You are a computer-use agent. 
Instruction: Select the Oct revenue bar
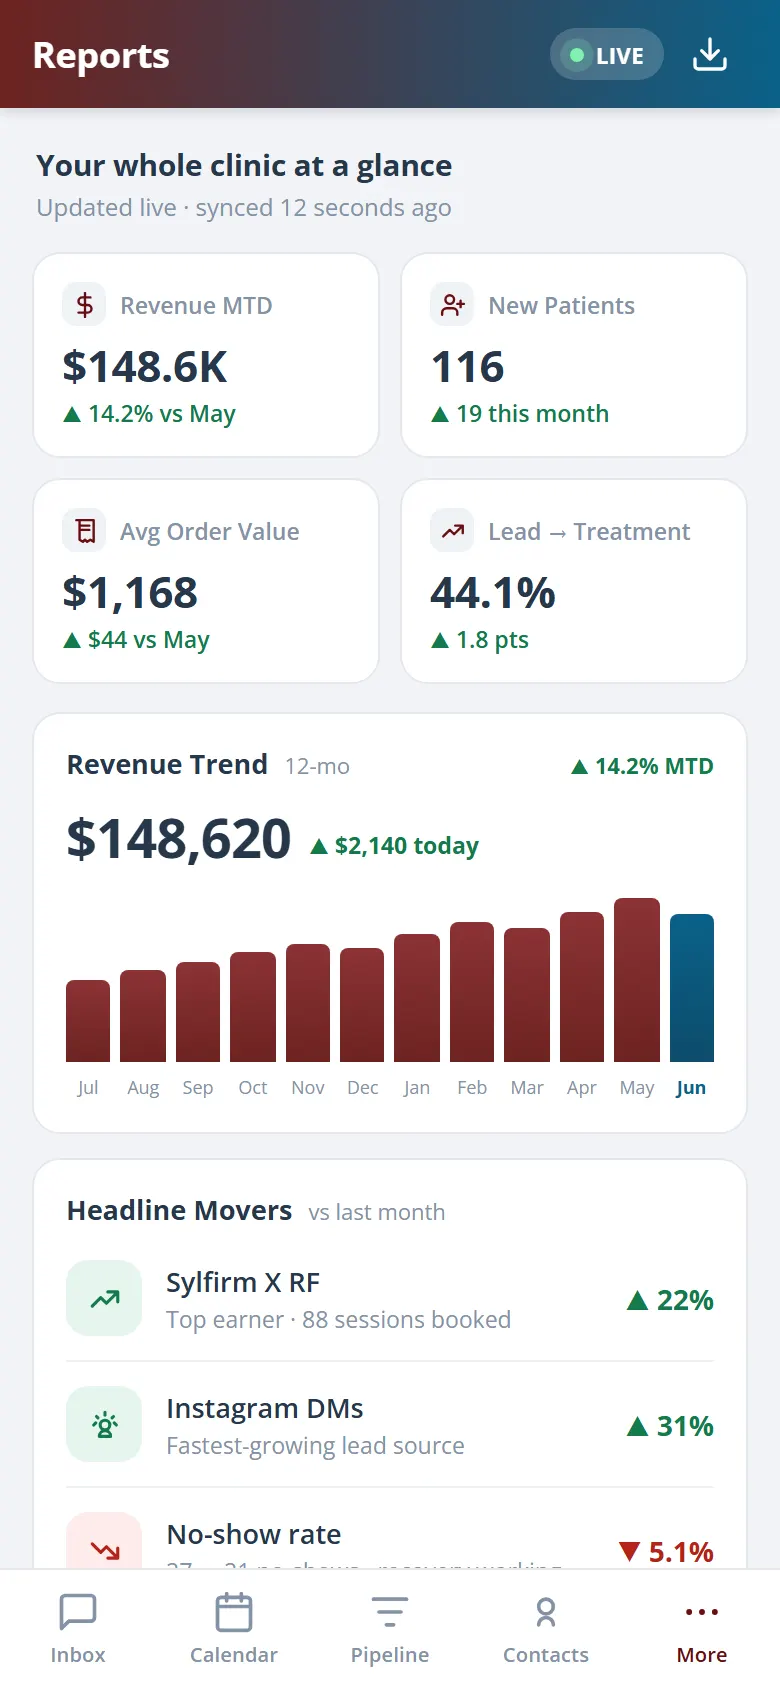253,1007
